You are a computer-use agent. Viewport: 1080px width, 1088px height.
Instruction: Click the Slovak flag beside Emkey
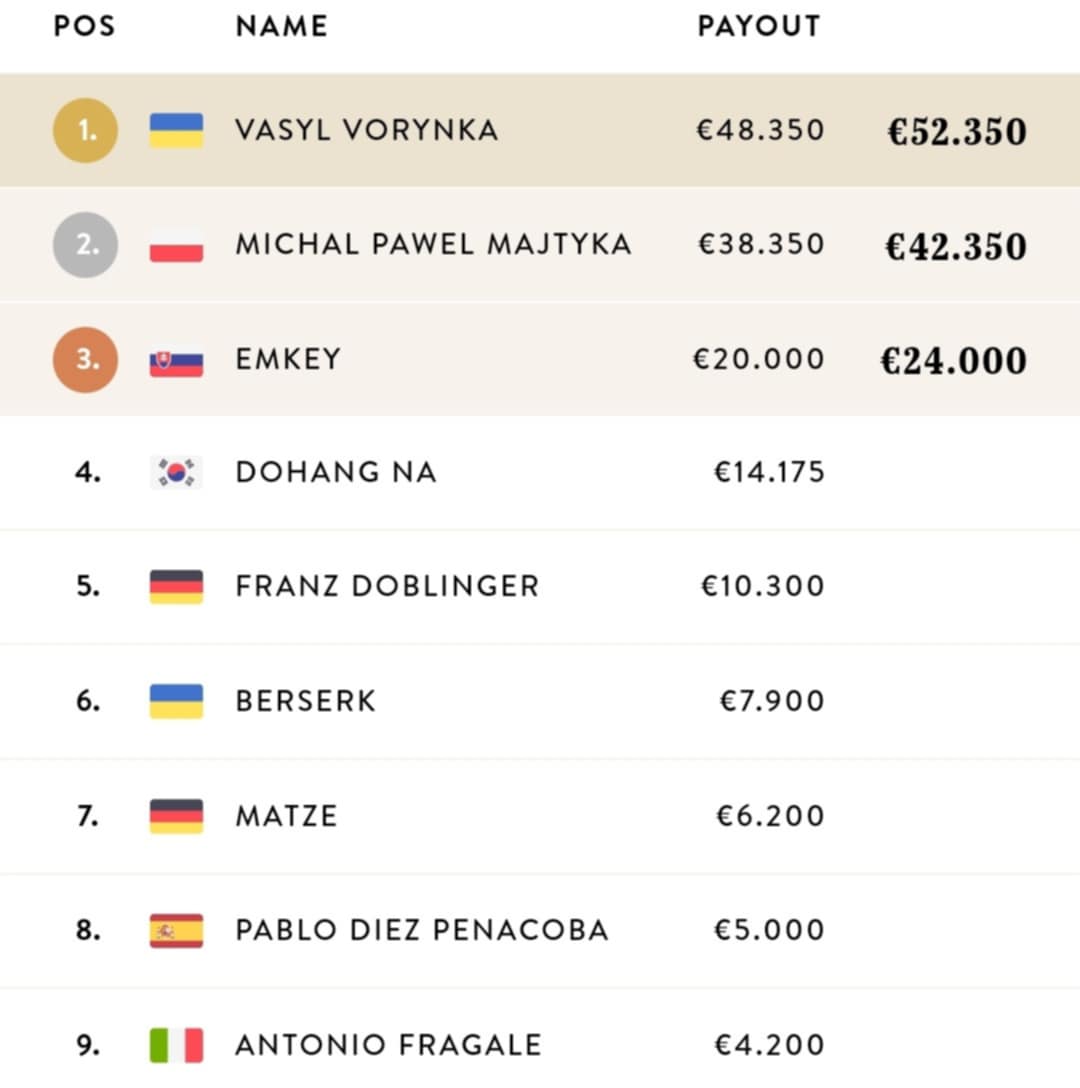[x=176, y=360]
